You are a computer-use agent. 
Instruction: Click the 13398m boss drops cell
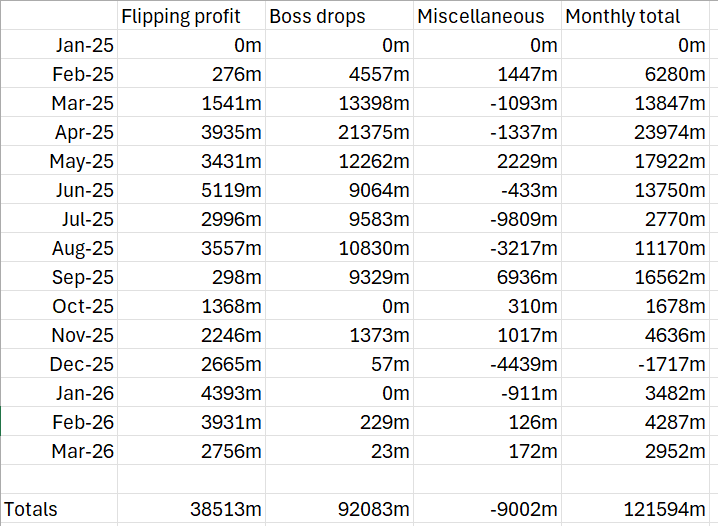(339, 103)
